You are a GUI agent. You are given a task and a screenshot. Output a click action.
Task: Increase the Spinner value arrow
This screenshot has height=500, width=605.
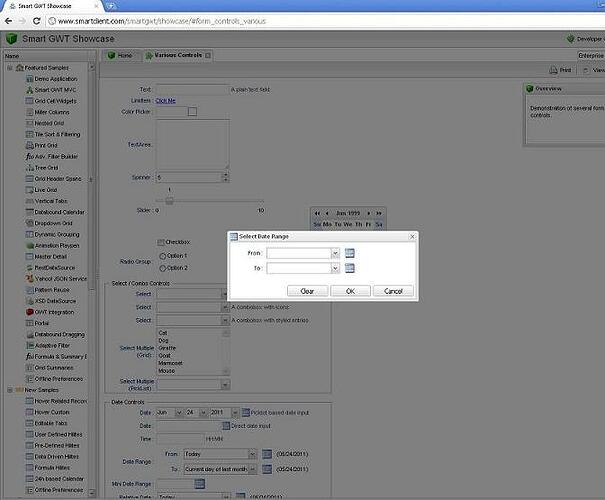(226, 175)
